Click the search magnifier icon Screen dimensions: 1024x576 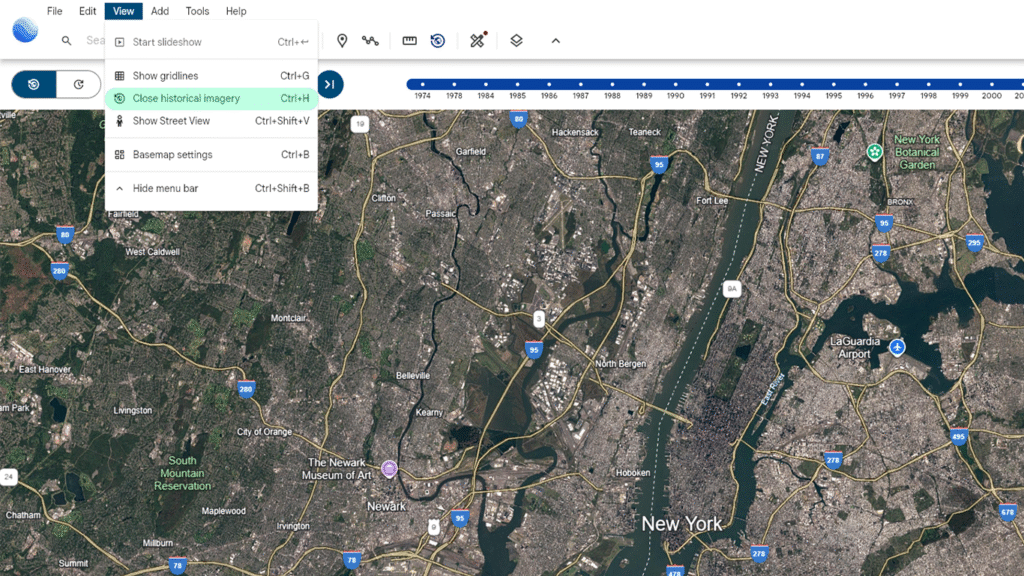pyautogui.click(x=67, y=41)
